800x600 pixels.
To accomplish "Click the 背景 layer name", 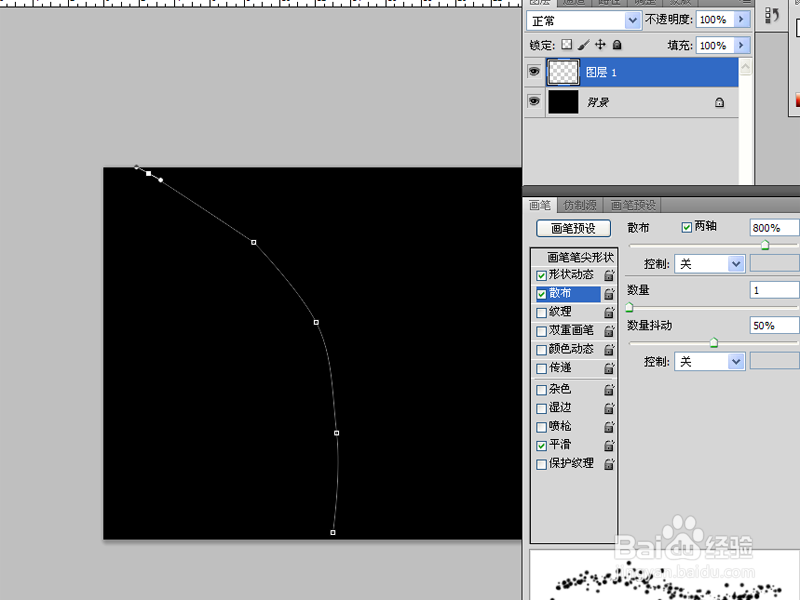I will coord(597,102).
